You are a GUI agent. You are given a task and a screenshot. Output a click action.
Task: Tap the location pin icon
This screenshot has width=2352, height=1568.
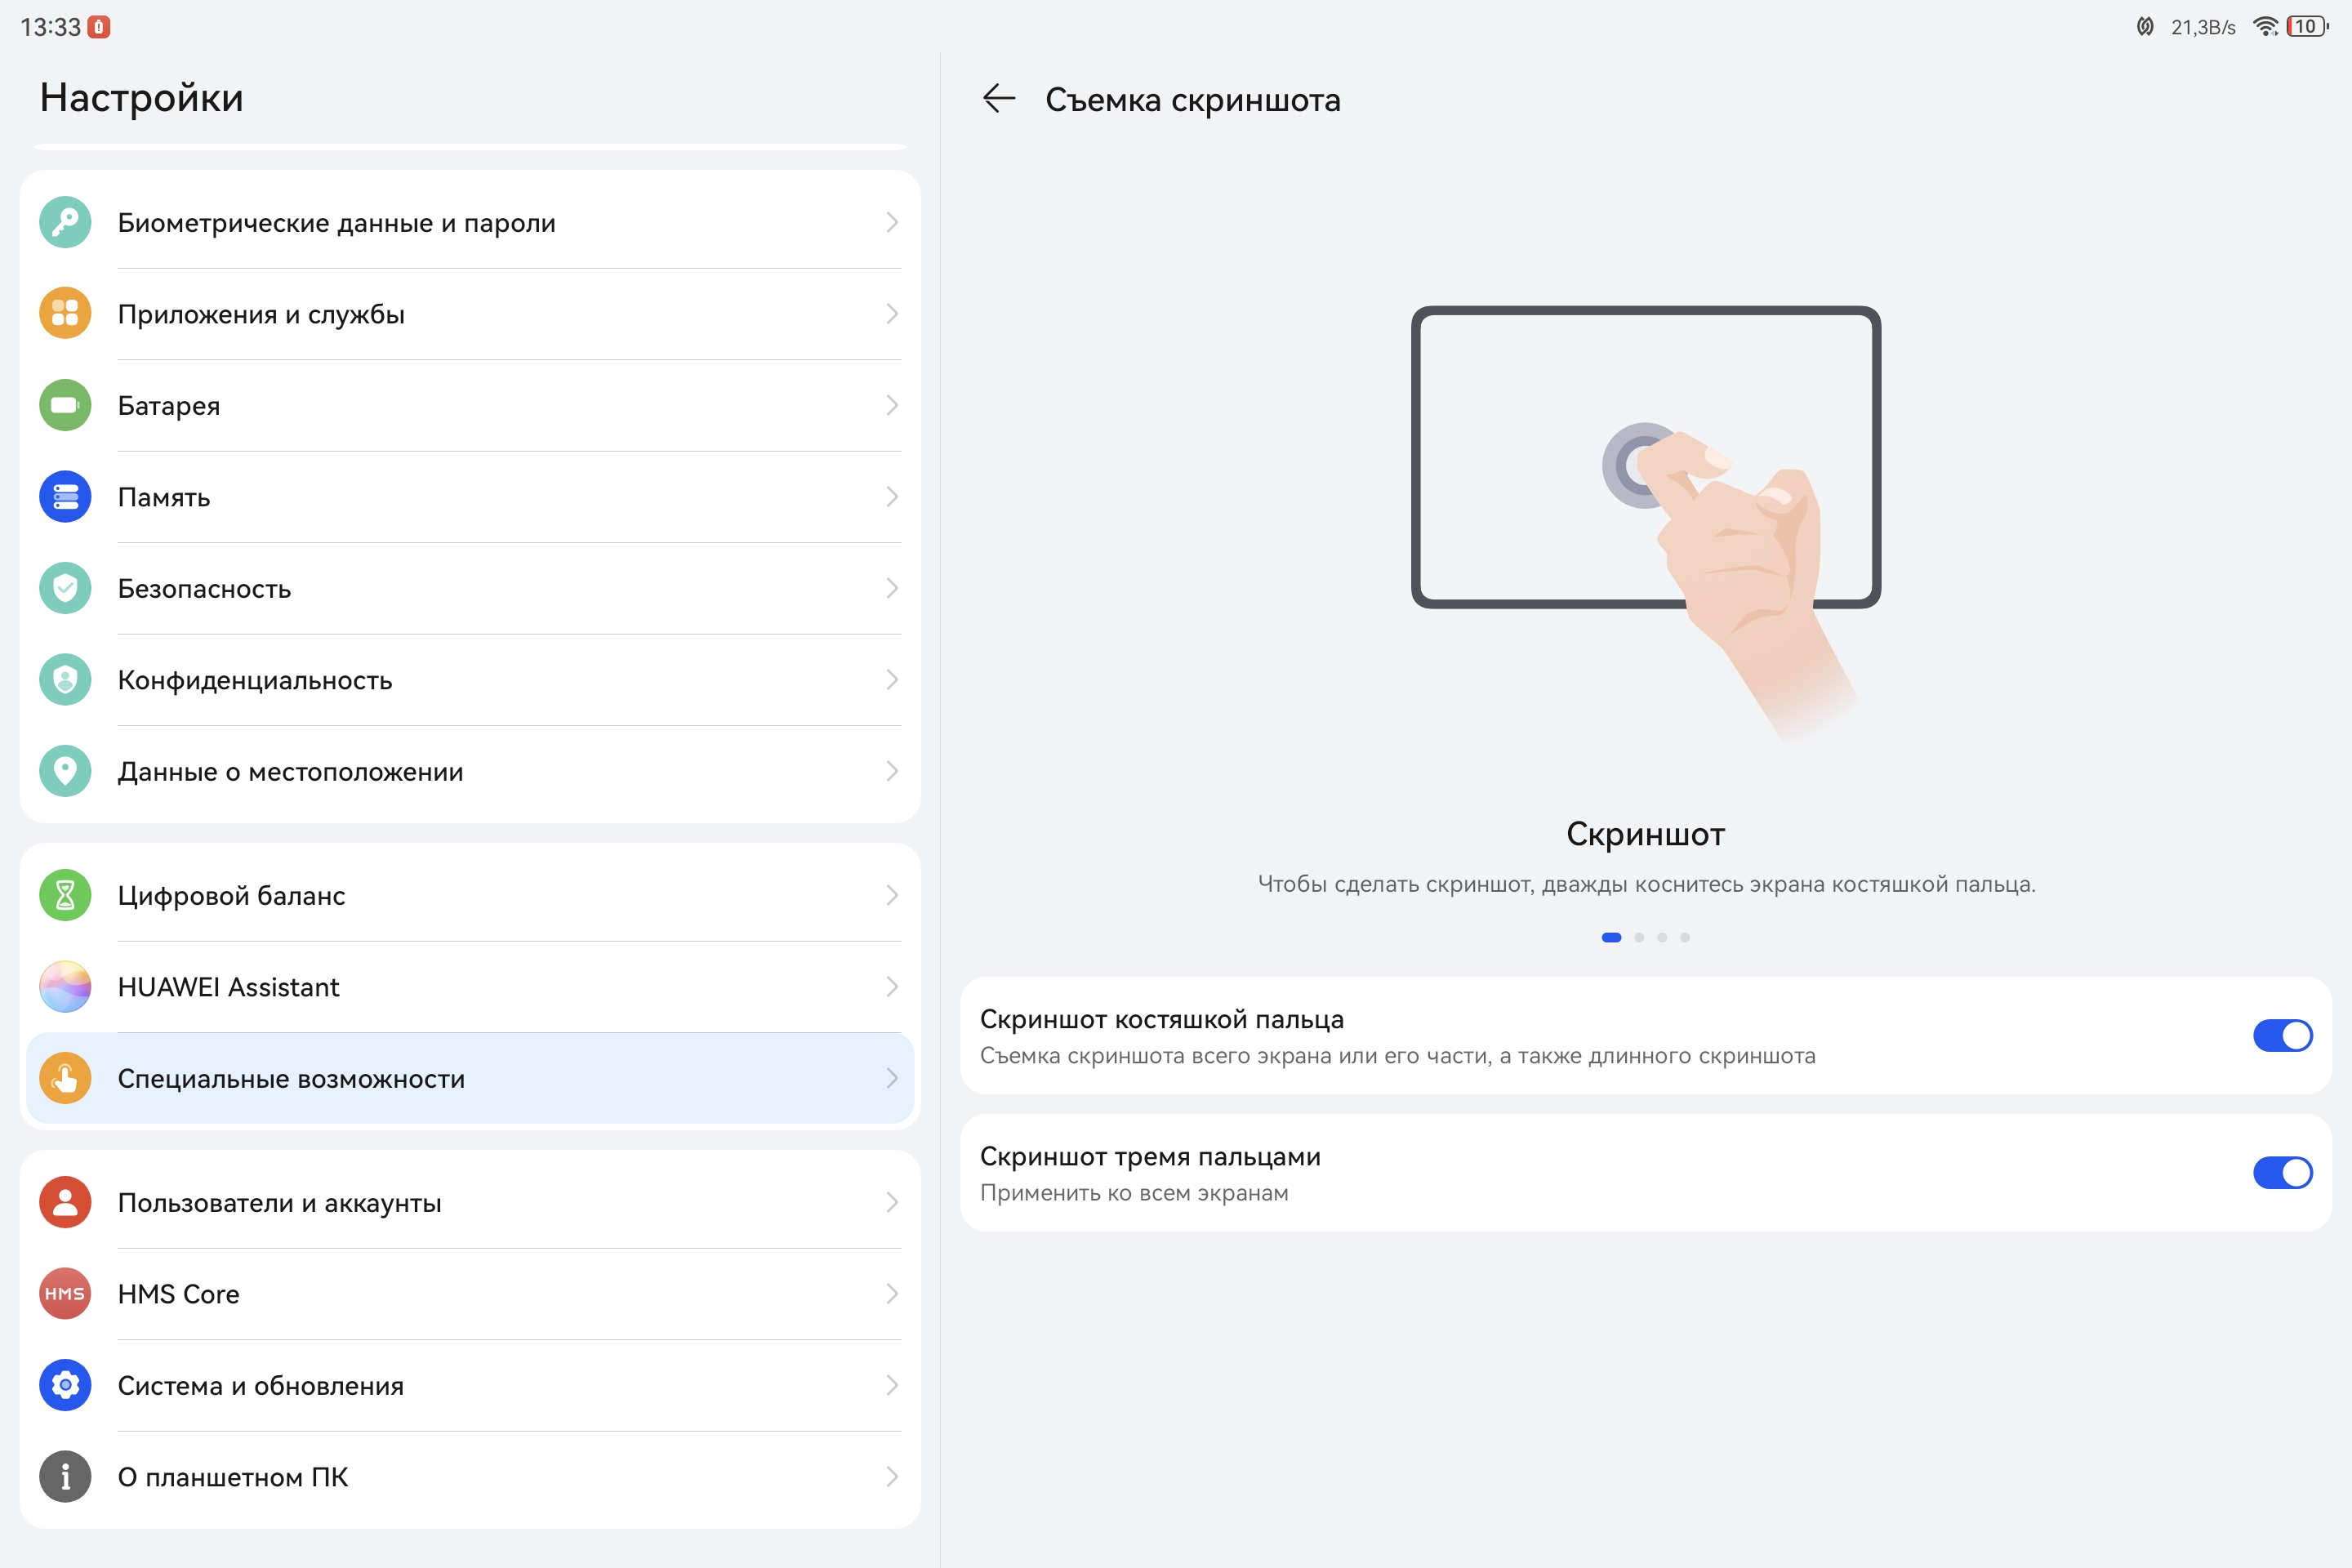pyautogui.click(x=65, y=771)
